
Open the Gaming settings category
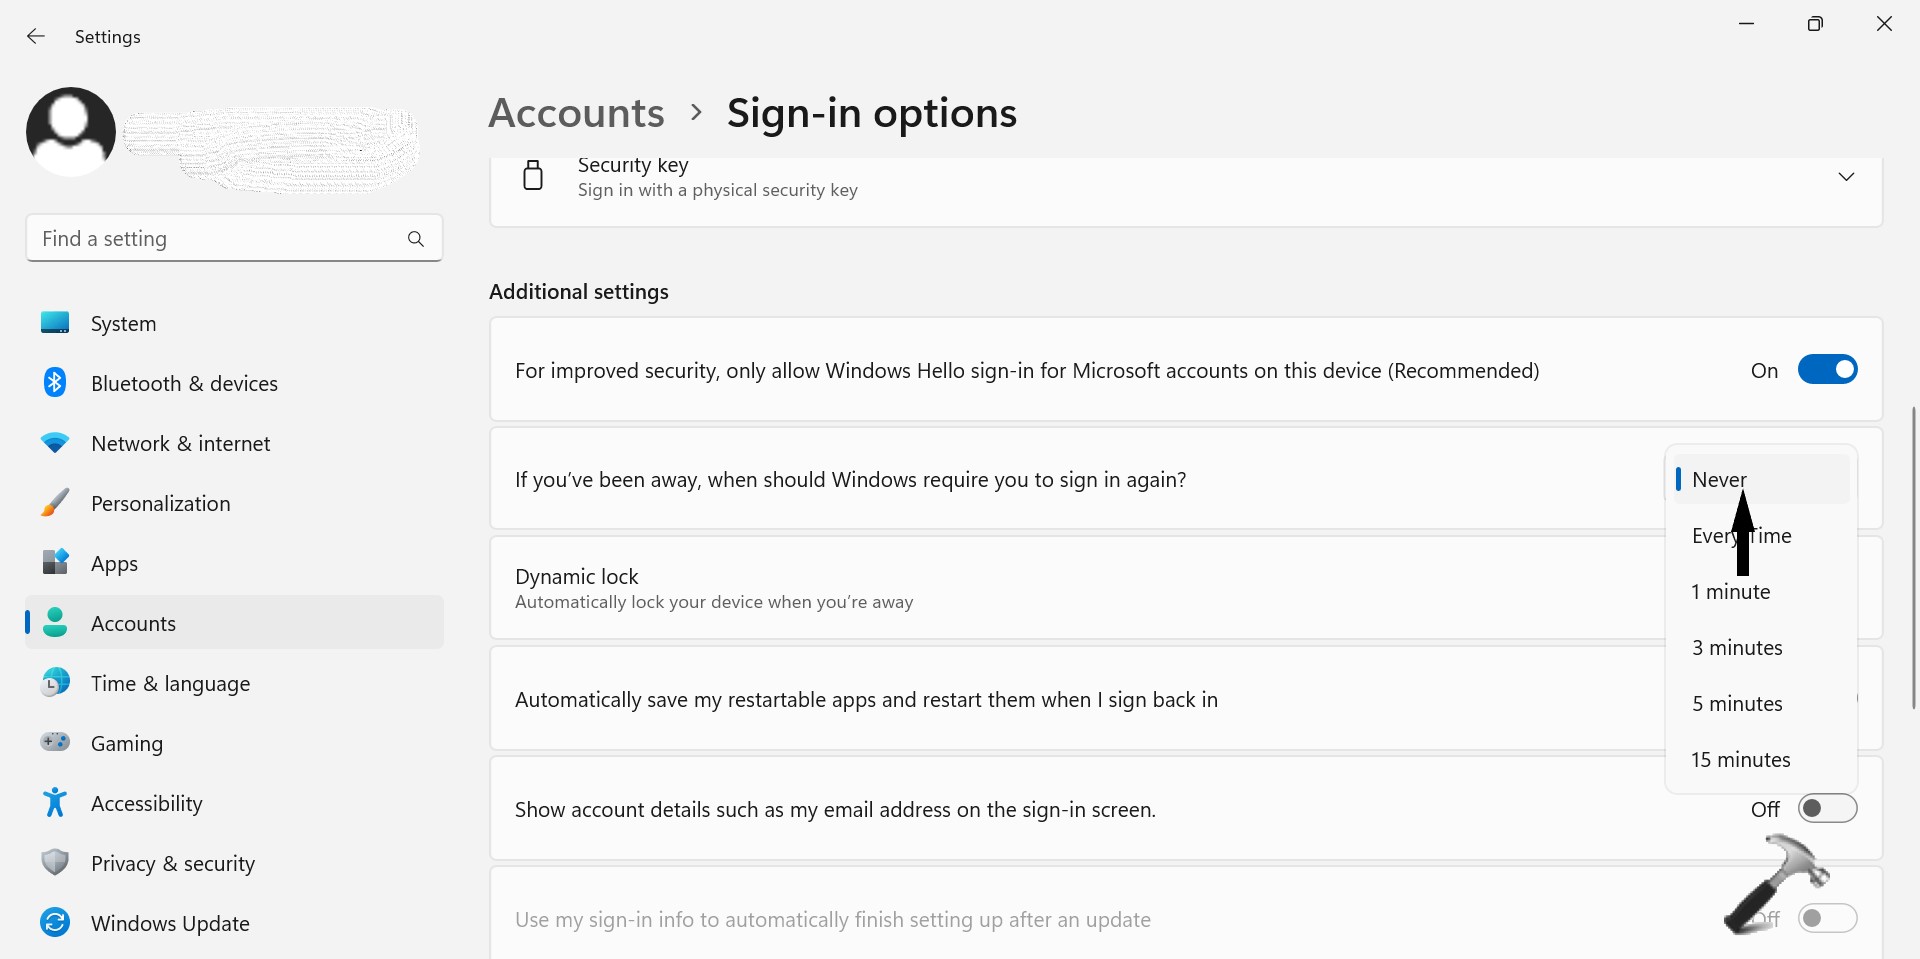pos(127,743)
